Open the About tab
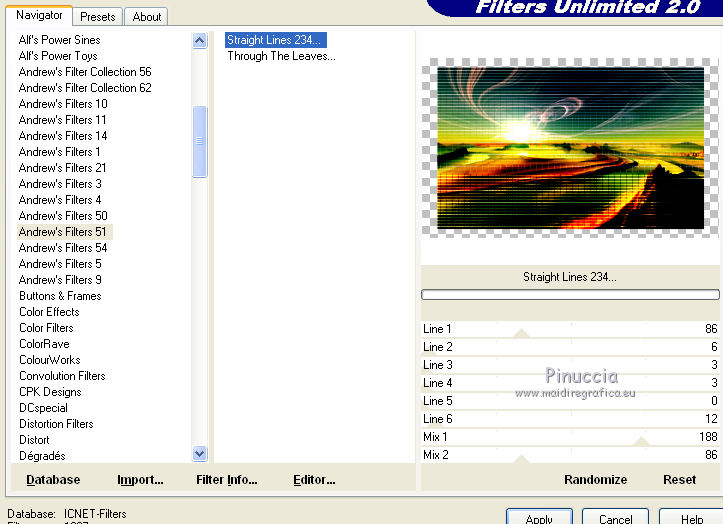723x524 pixels. (147, 17)
